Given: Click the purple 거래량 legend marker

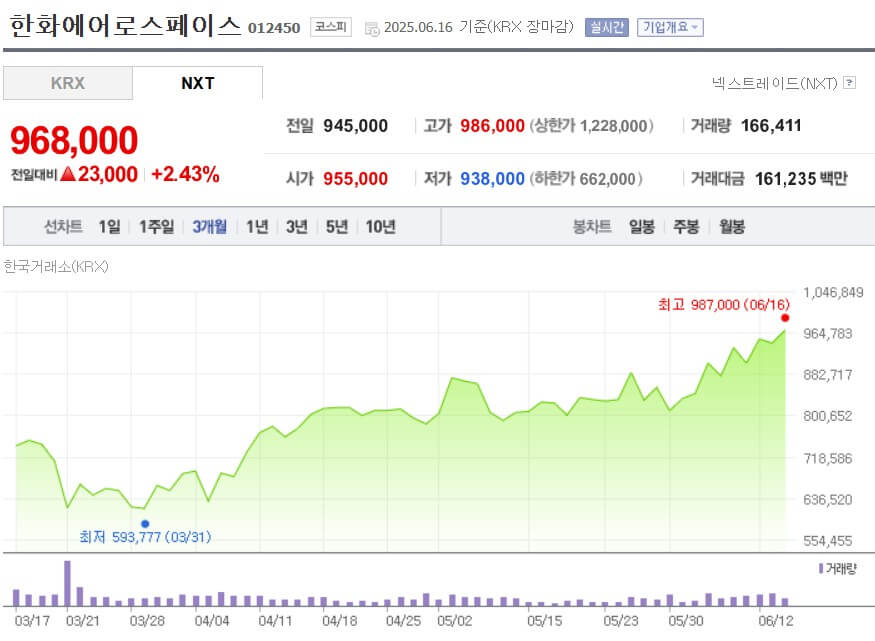Looking at the screenshot, I should (x=821, y=568).
